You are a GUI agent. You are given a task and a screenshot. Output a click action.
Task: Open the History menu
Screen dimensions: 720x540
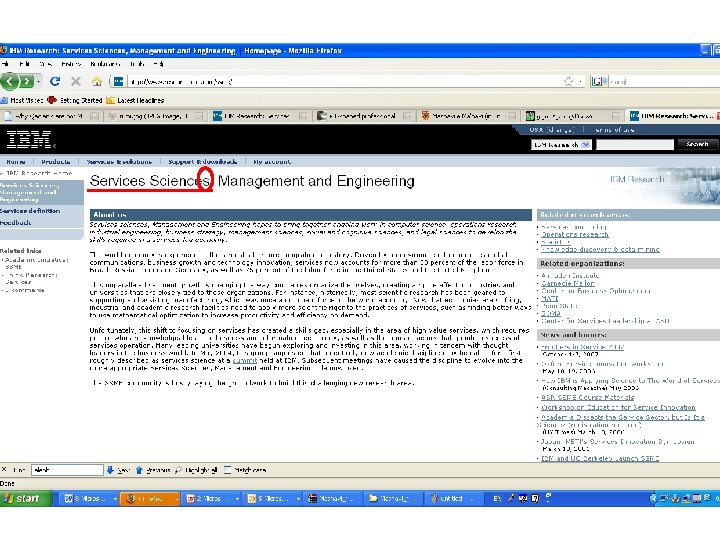click(71, 64)
